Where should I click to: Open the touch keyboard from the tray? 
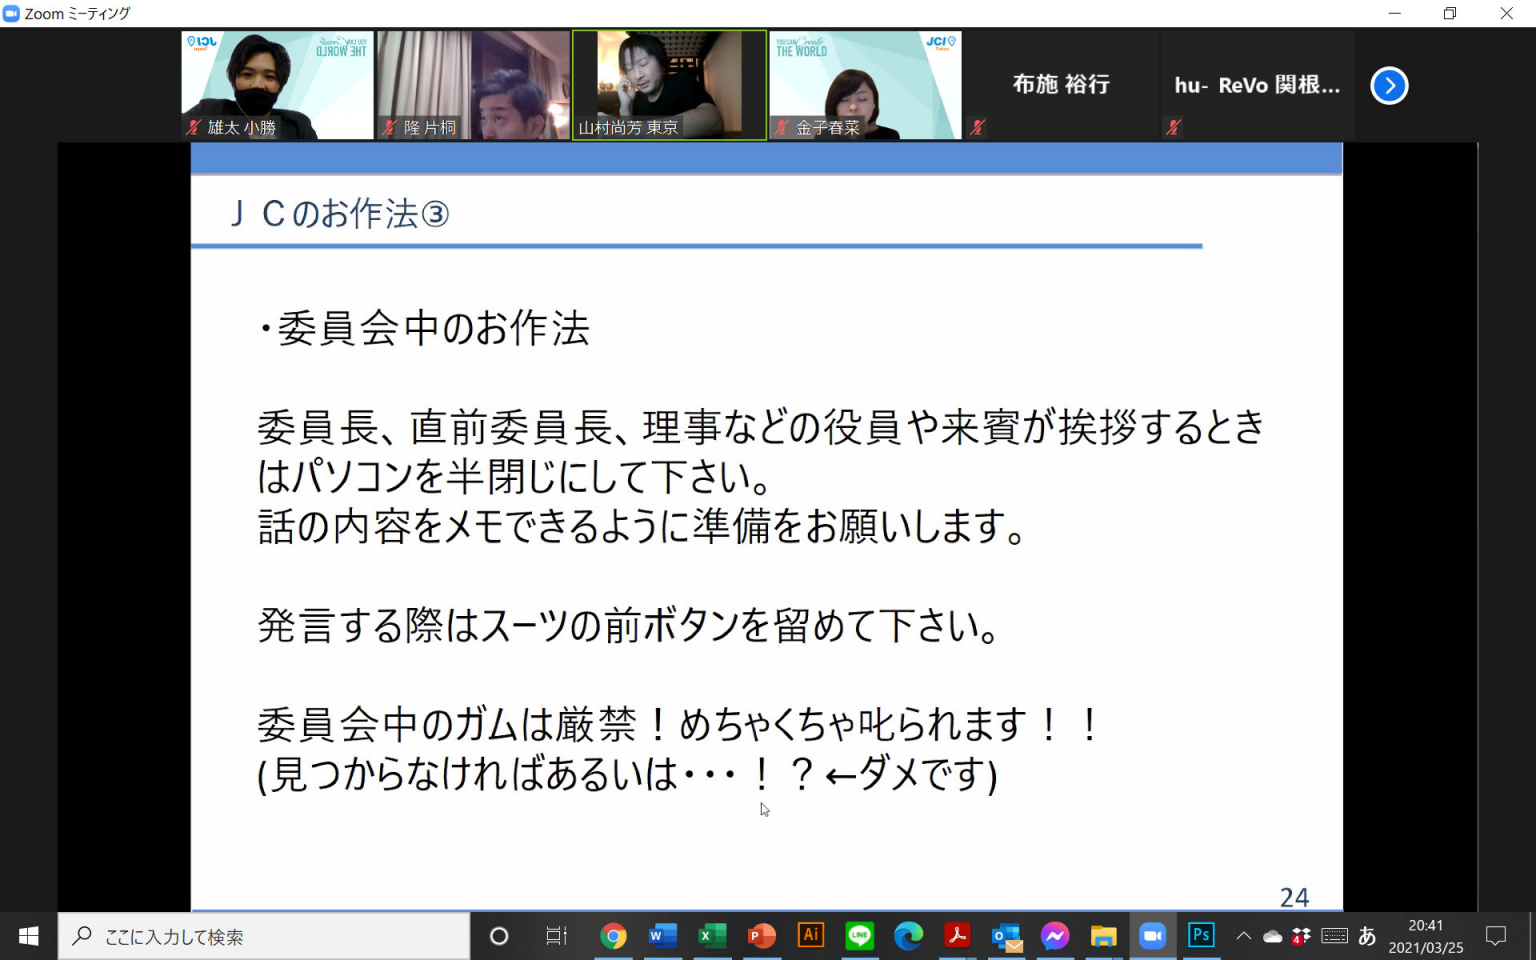(x=1334, y=936)
